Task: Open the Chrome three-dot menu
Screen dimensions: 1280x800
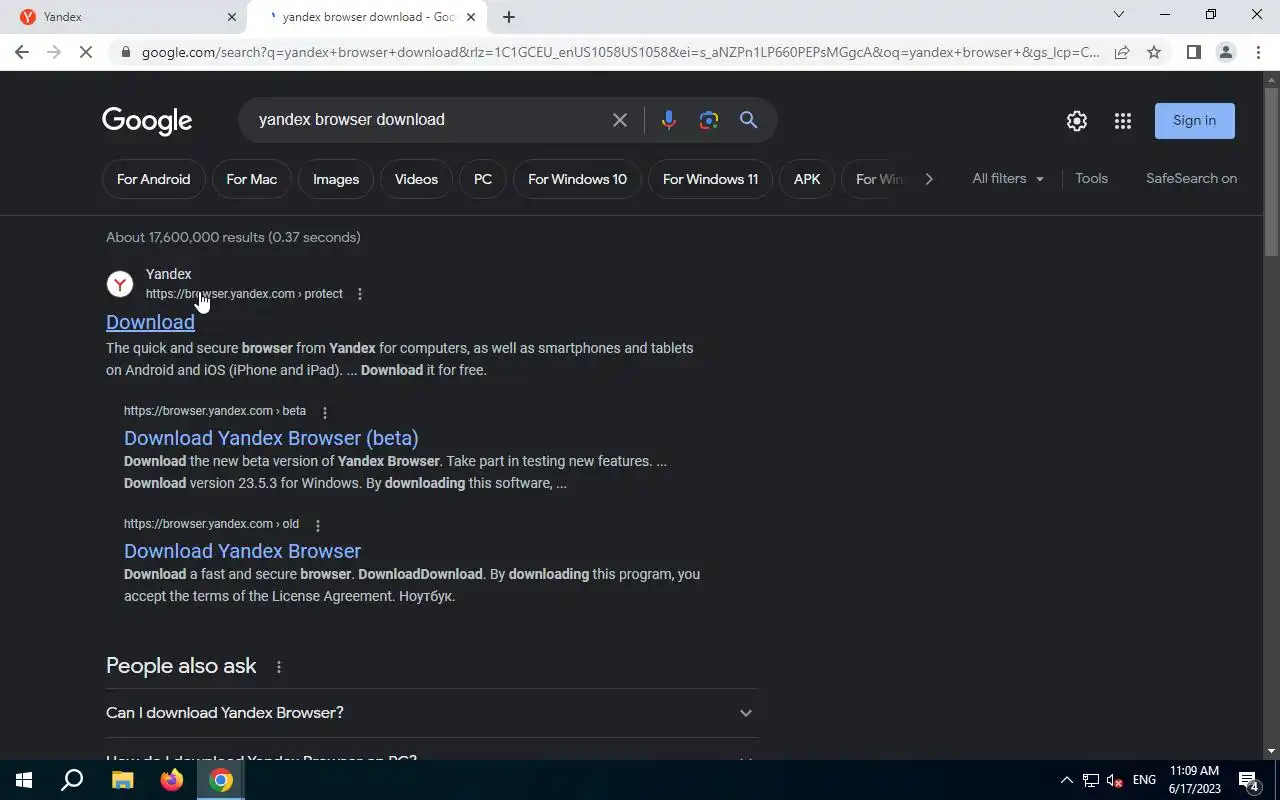Action: 1258,52
